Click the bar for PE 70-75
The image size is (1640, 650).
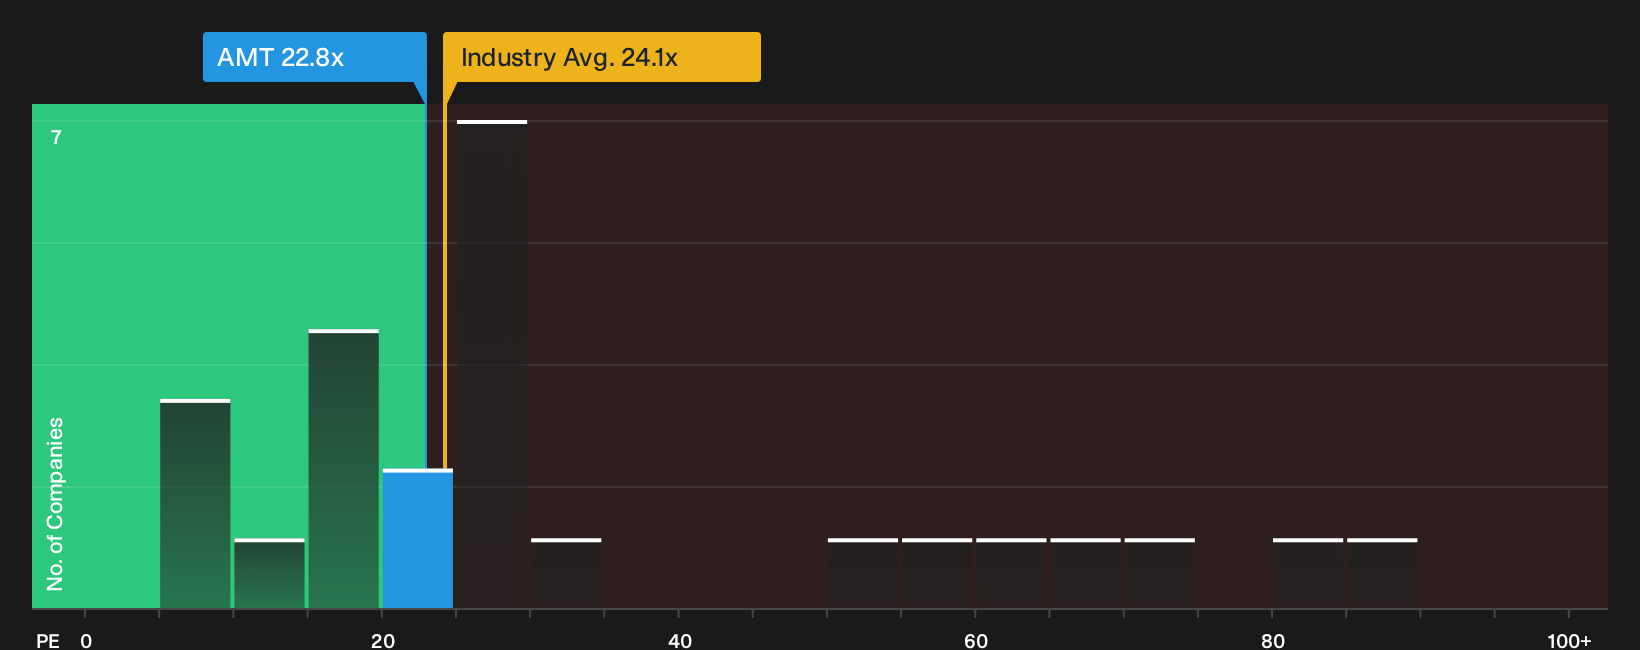tap(1160, 574)
